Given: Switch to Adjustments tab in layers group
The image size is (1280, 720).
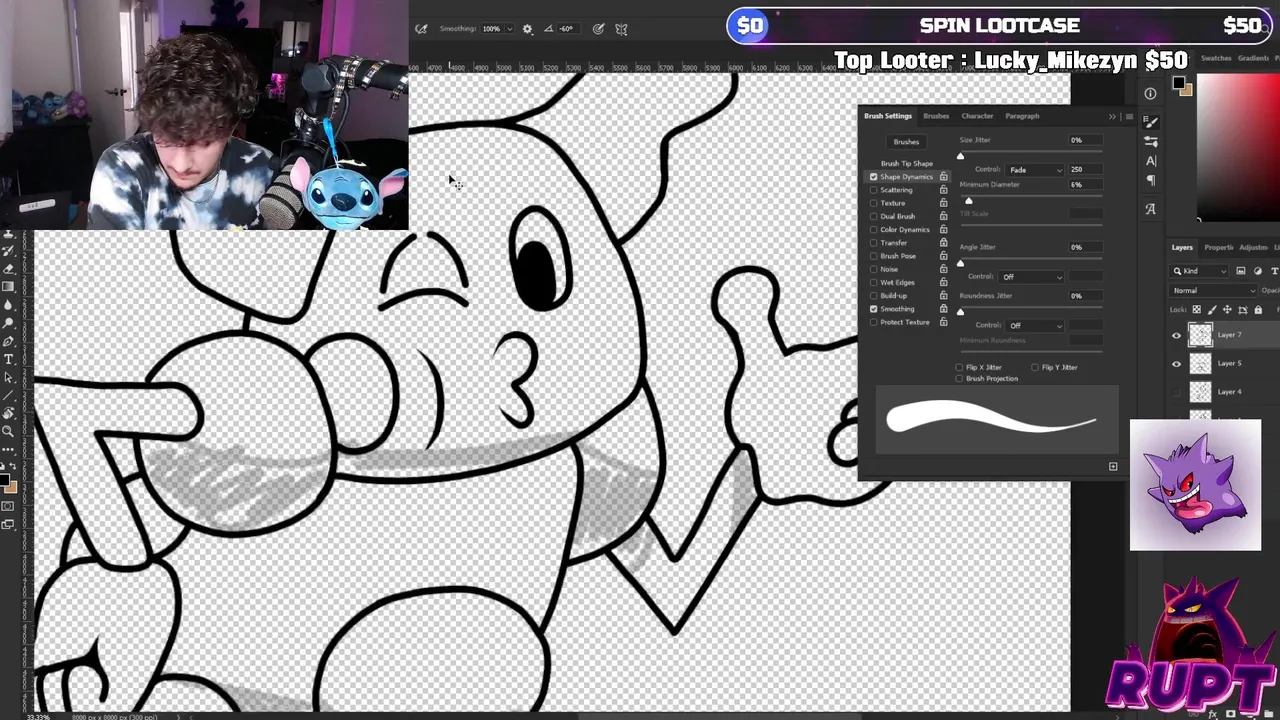Looking at the screenshot, I should [x=1253, y=247].
